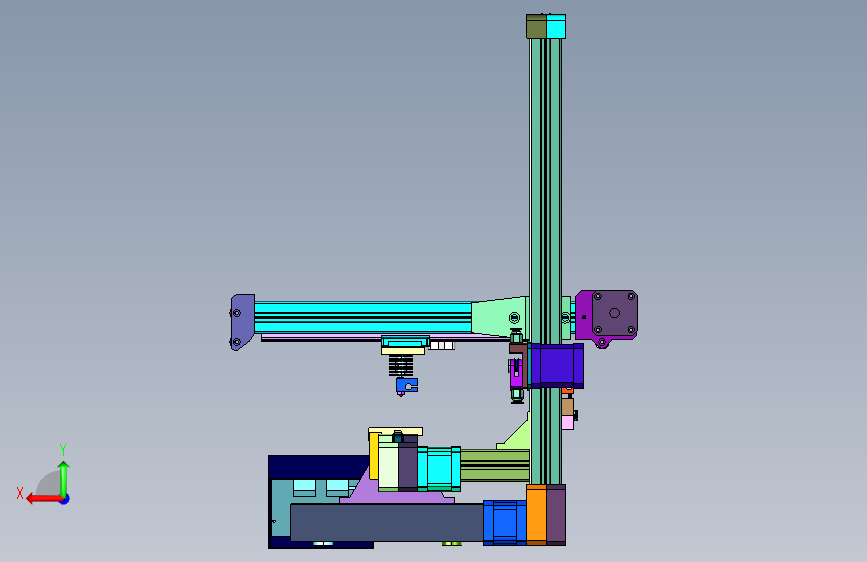
Task: Select the orange corner block at the column base
Action: pyautogui.click(x=536, y=514)
